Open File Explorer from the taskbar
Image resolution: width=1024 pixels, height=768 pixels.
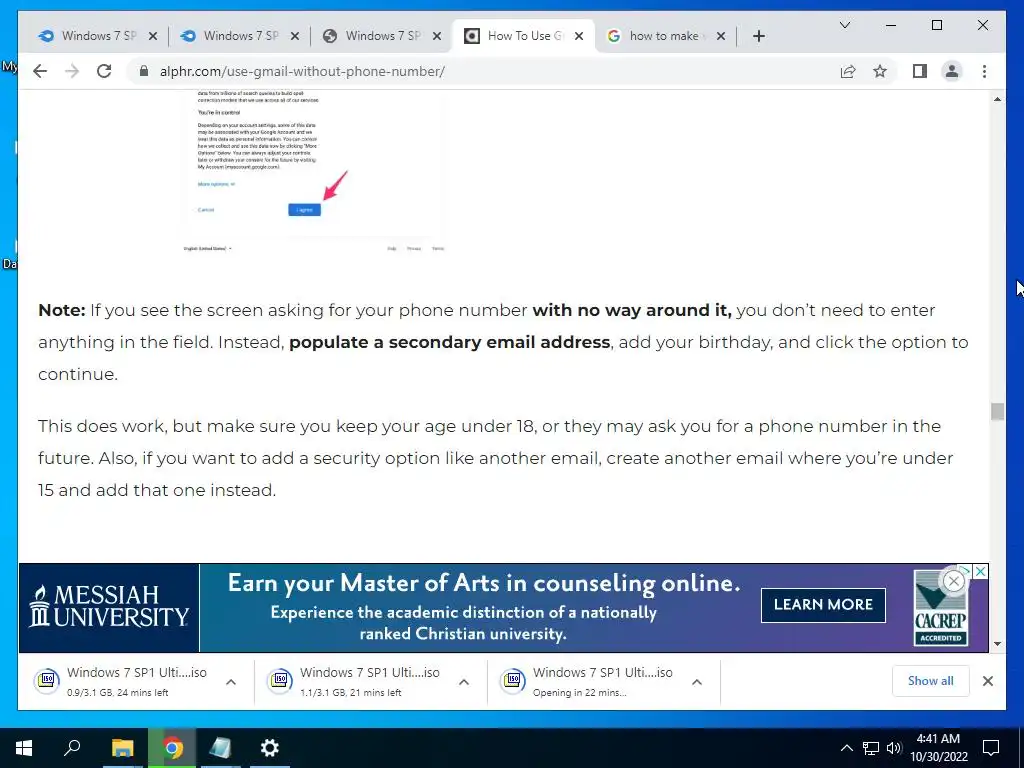[x=122, y=748]
